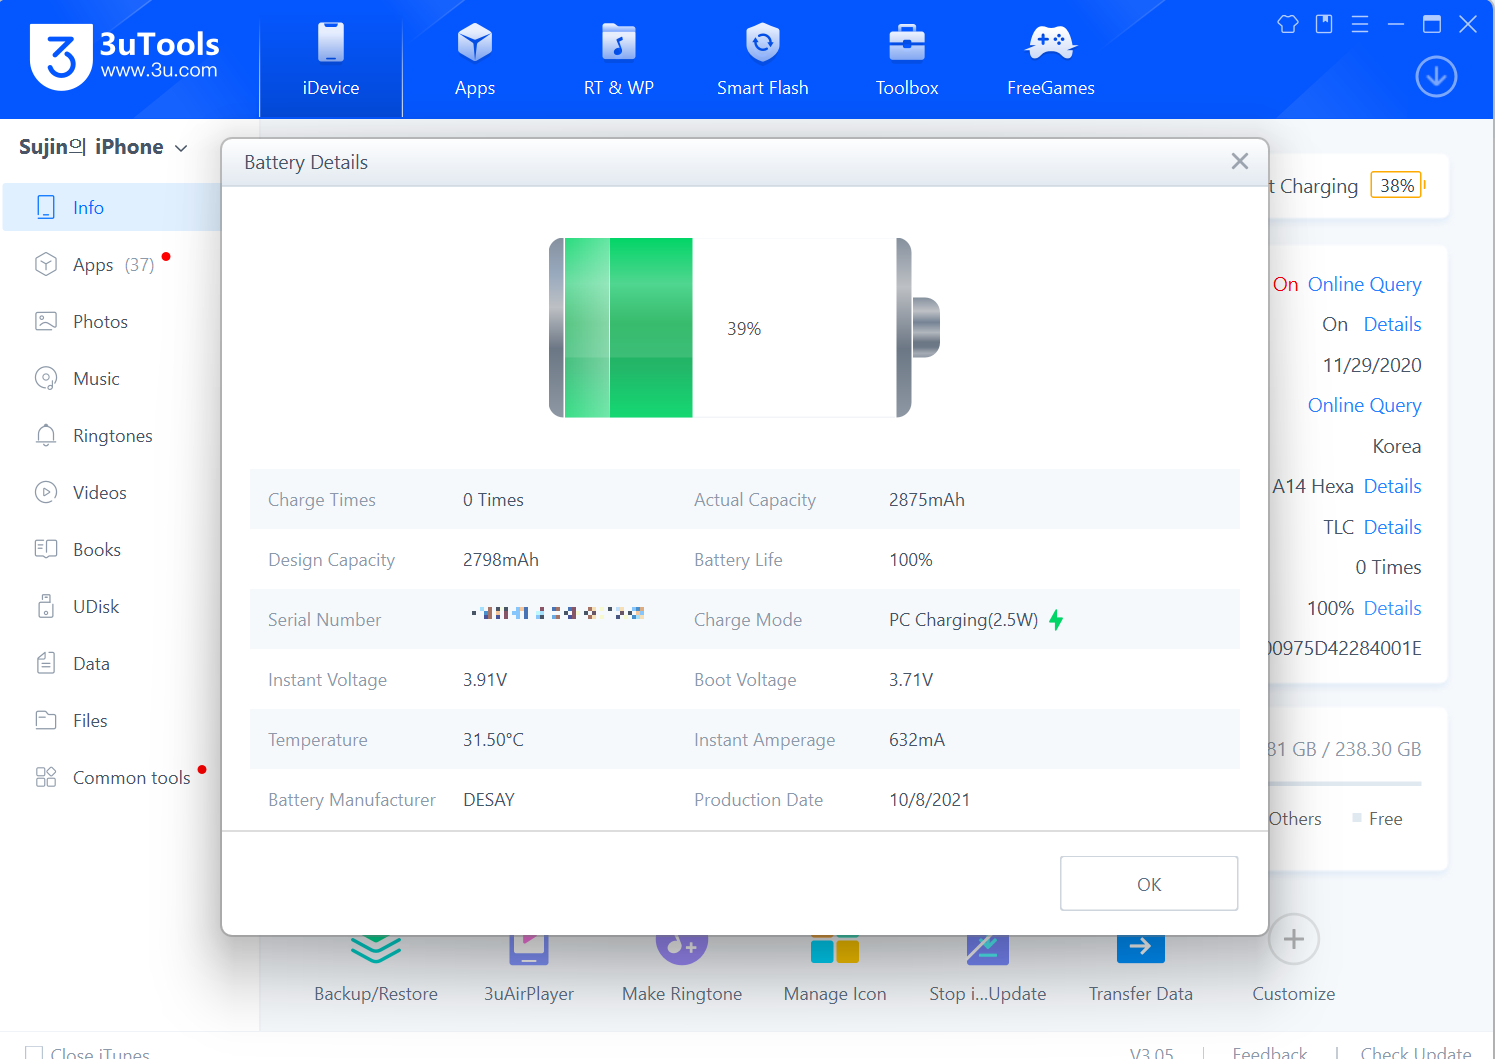Open the Toolbox tab
This screenshot has width=1495, height=1059.
907,60
